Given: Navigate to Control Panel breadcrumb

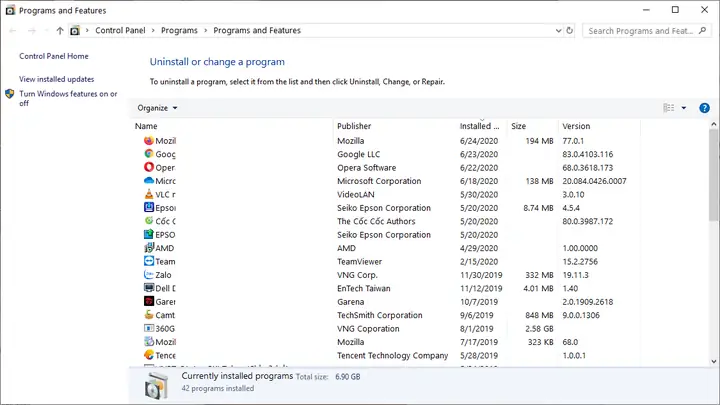Looking at the screenshot, I should pos(120,30).
